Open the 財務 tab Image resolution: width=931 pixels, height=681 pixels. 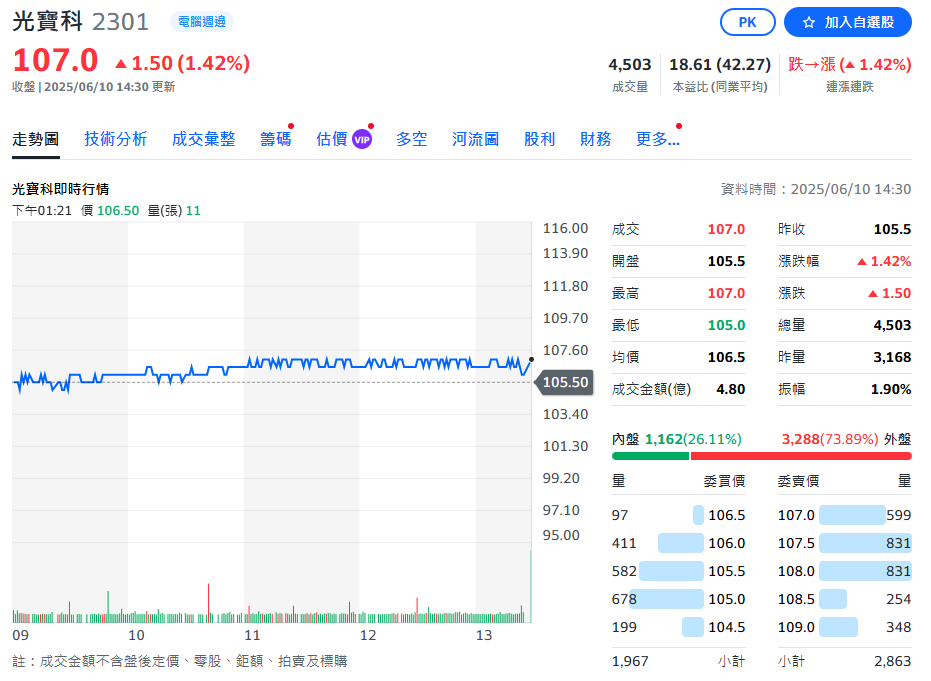click(x=596, y=140)
